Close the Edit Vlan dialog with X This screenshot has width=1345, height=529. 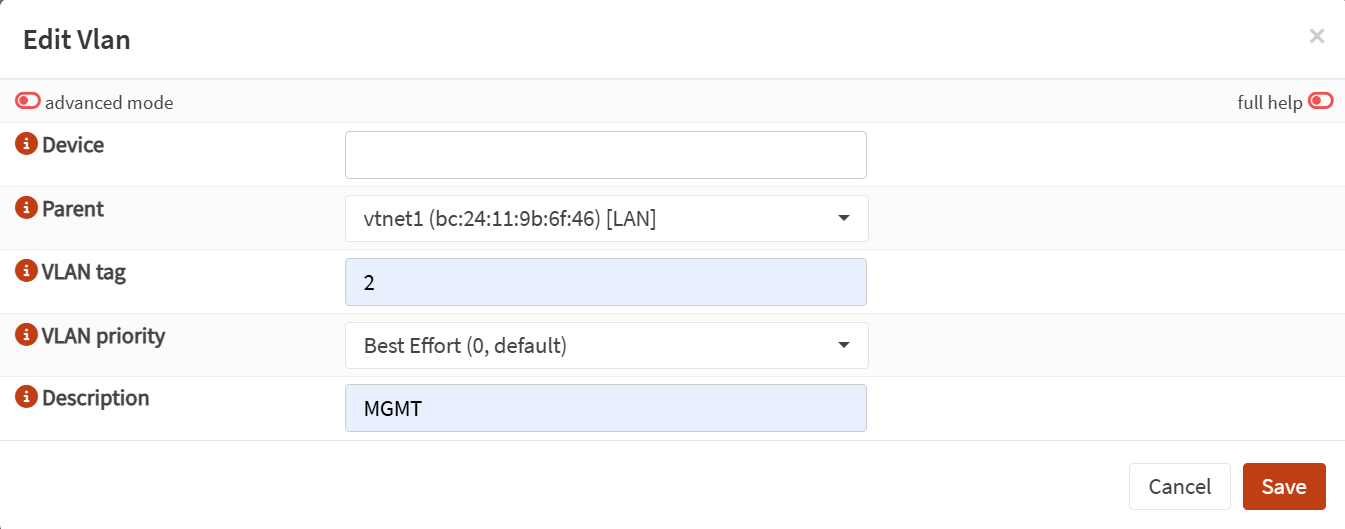tap(1317, 37)
